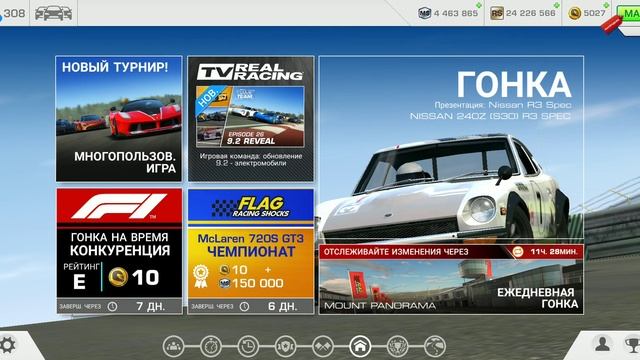
Task: Click the green MA store button
Action: (629, 13)
